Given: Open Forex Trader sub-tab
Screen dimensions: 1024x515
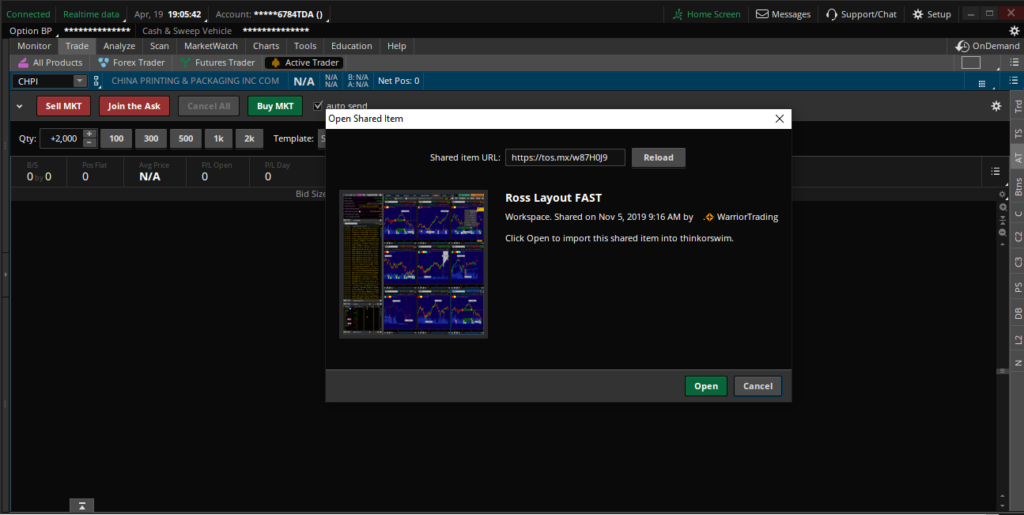Looking at the screenshot, I should click(131, 63).
